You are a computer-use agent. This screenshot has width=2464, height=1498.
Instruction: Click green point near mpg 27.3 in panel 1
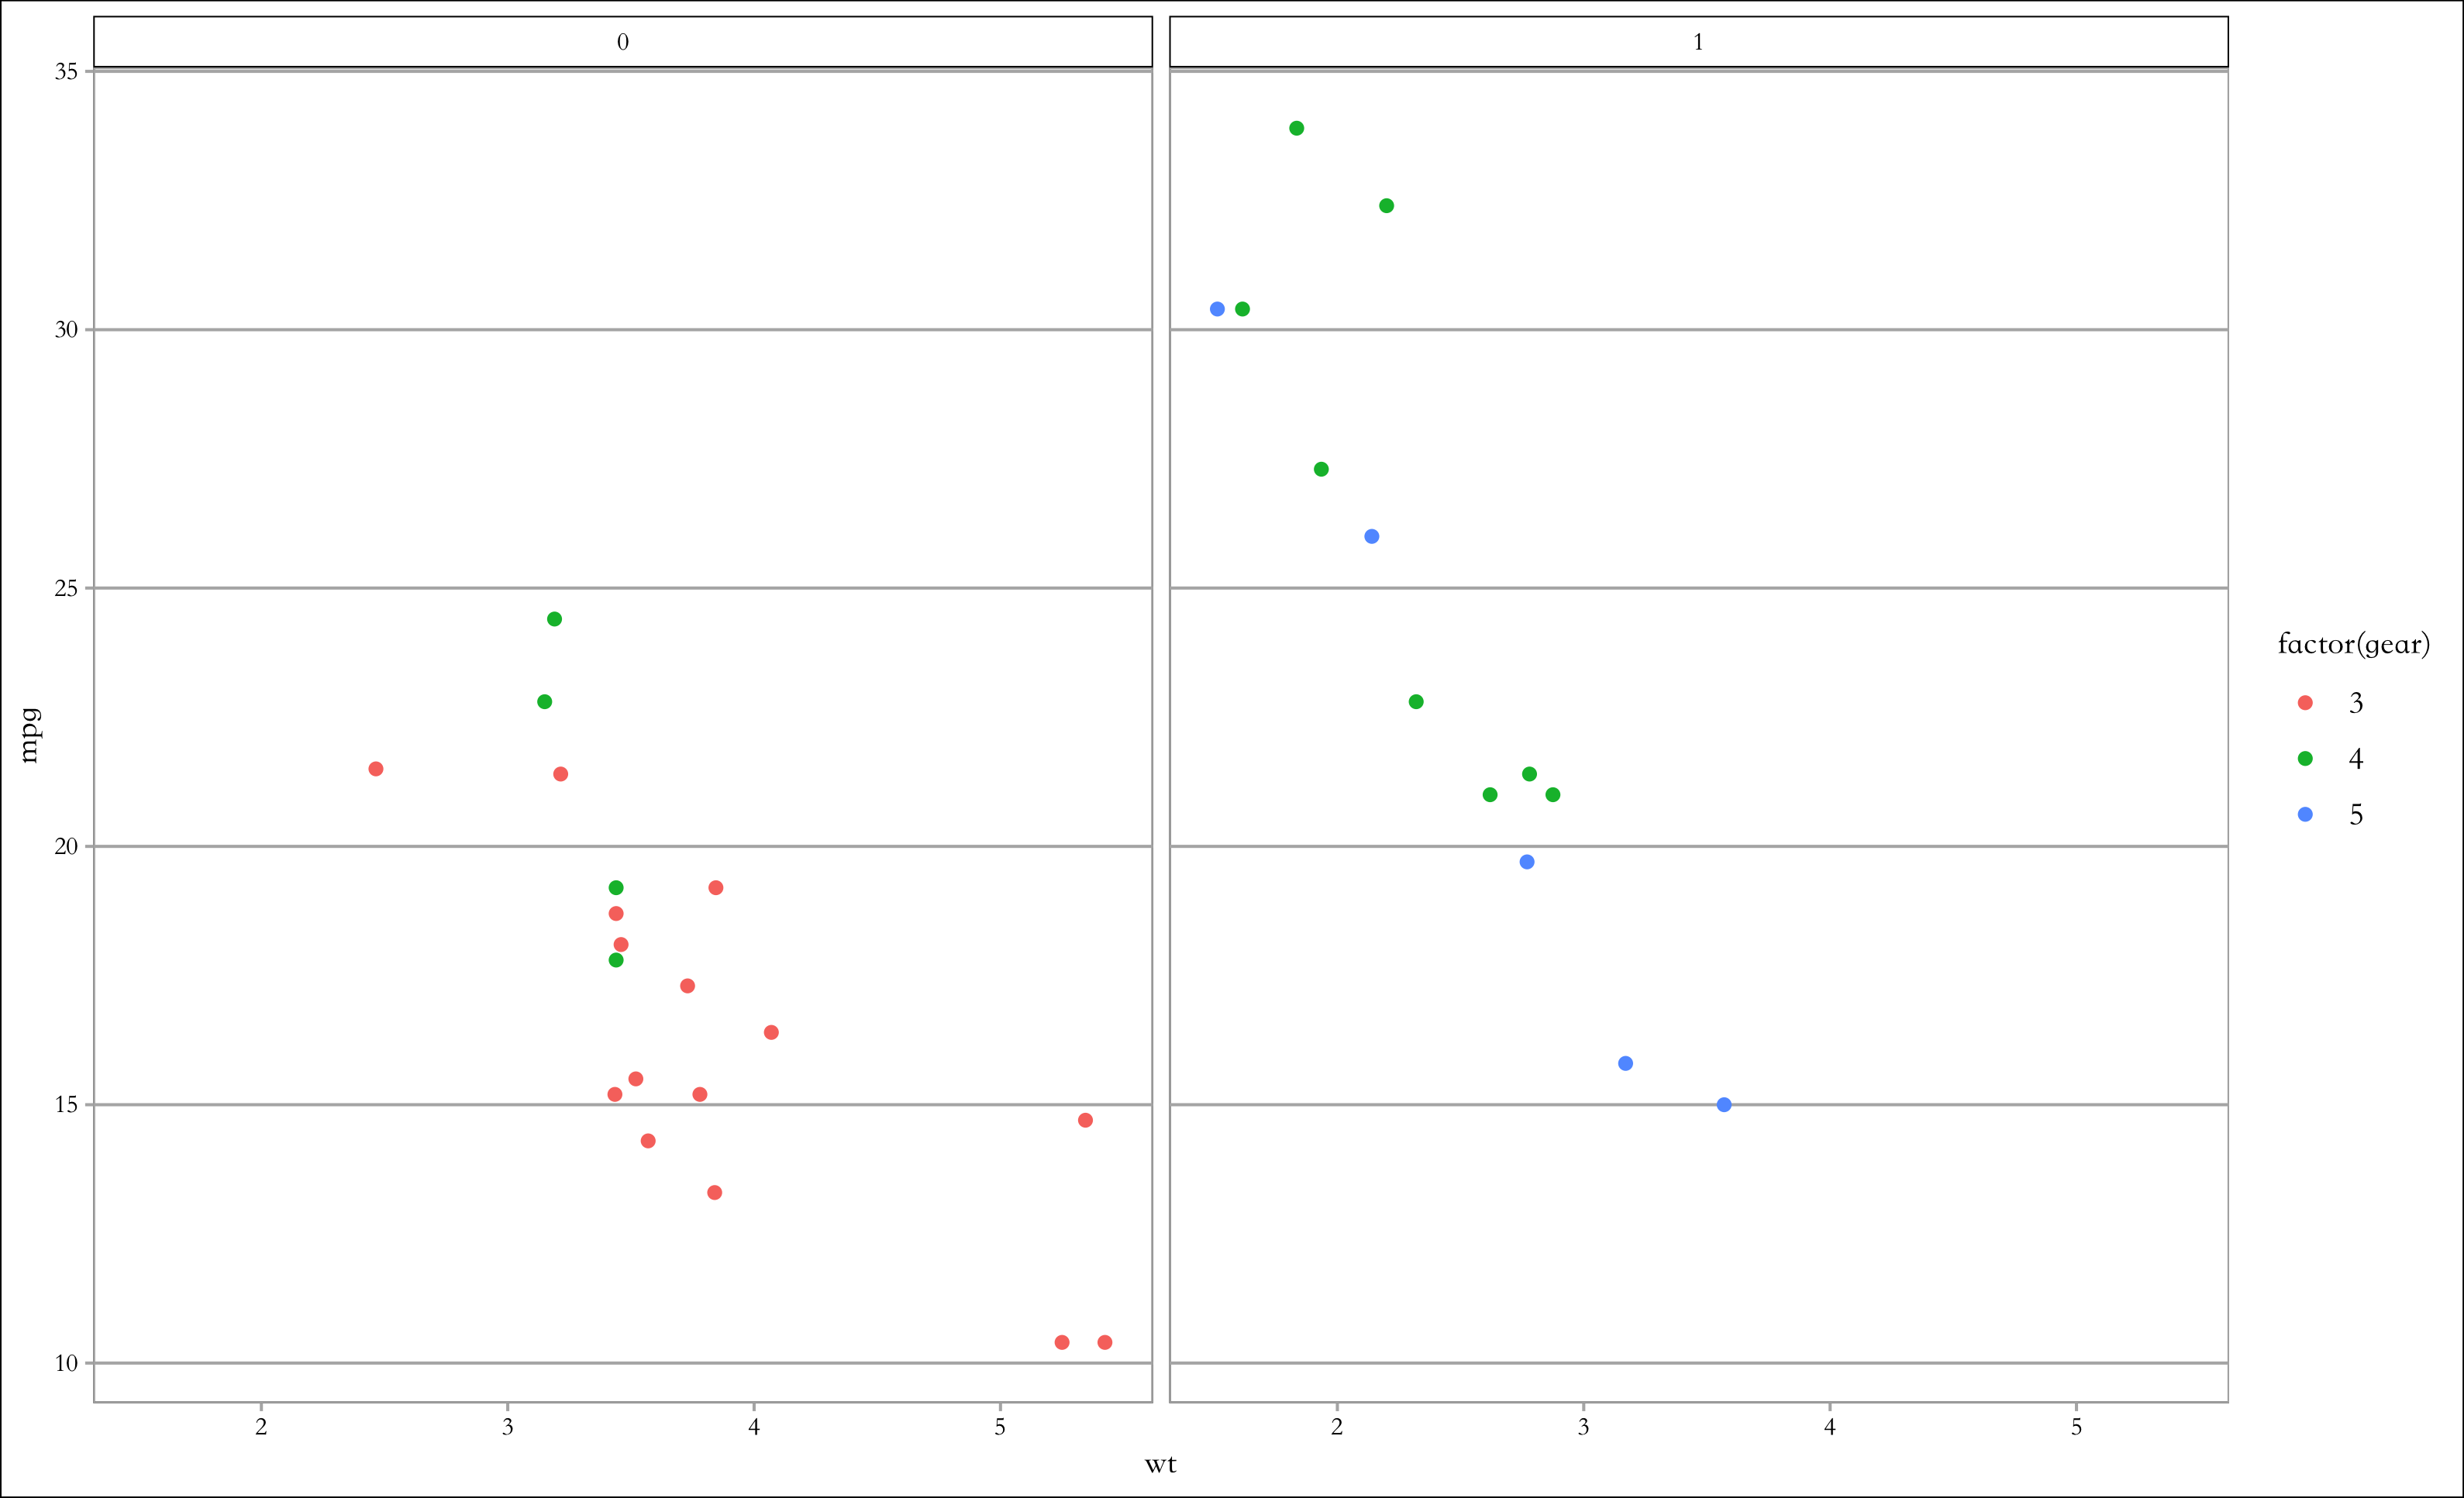1321,469
